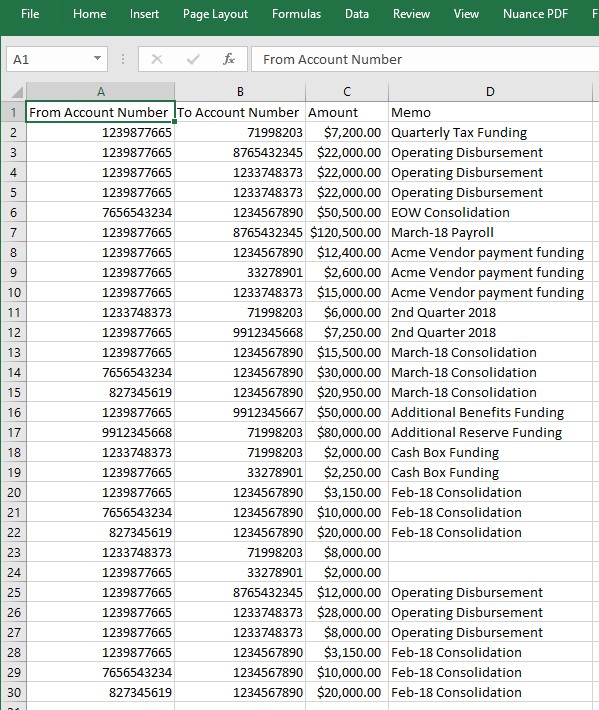This screenshot has width=599, height=710.
Task: Click the 827345619 cell in row 15
Action: pos(101,393)
